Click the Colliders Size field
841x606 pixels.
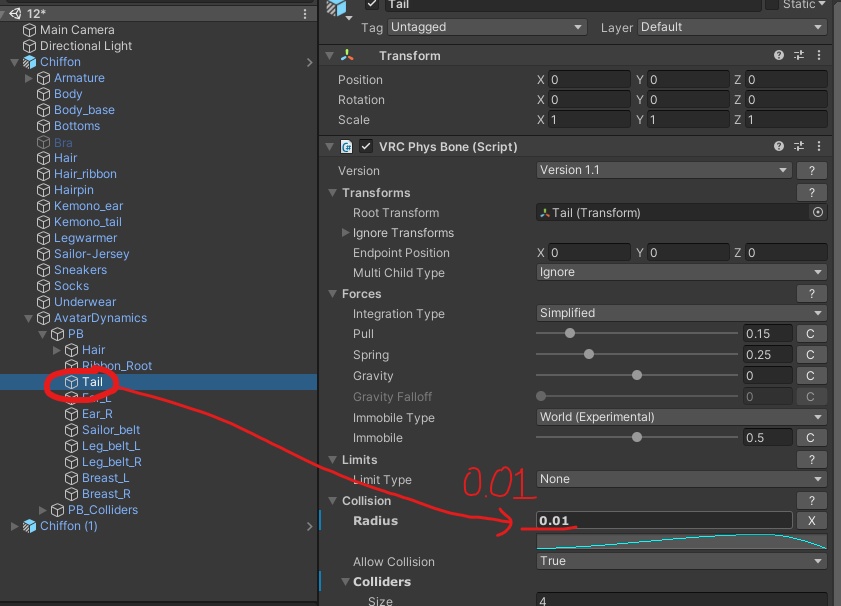pyautogui.click(x=681, y=600)
